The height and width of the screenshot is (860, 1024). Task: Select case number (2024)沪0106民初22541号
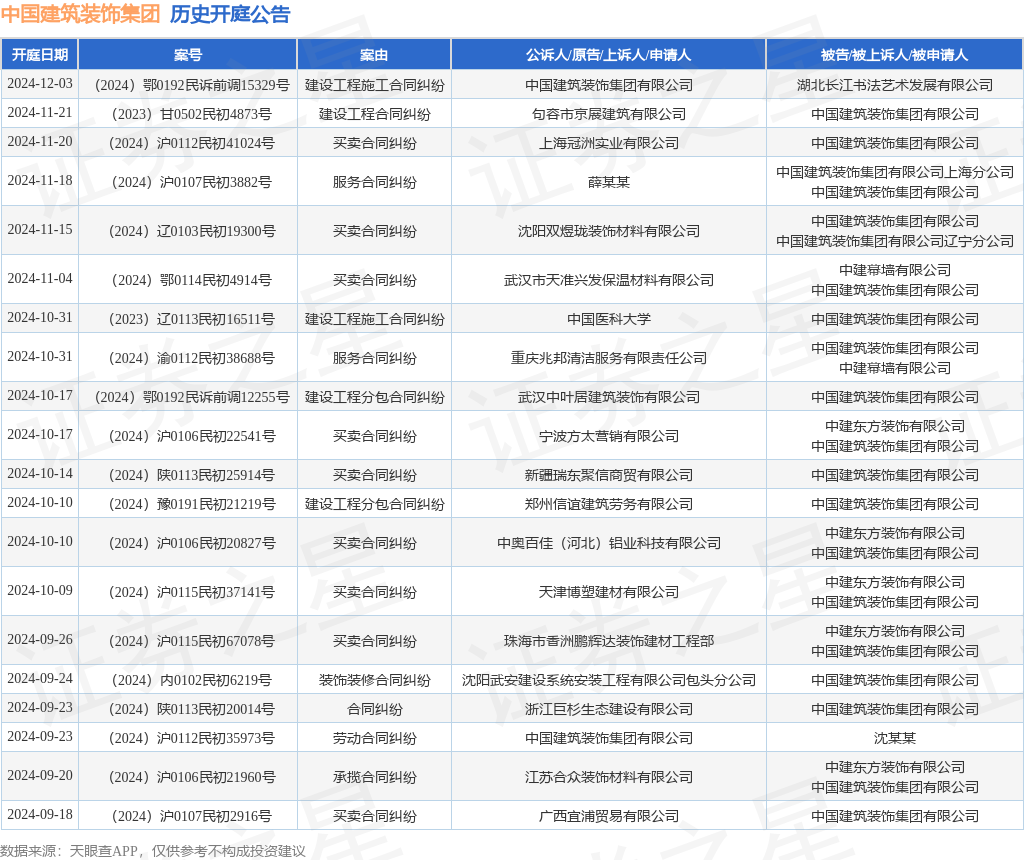pyautogui.click(x=188, y=437)
